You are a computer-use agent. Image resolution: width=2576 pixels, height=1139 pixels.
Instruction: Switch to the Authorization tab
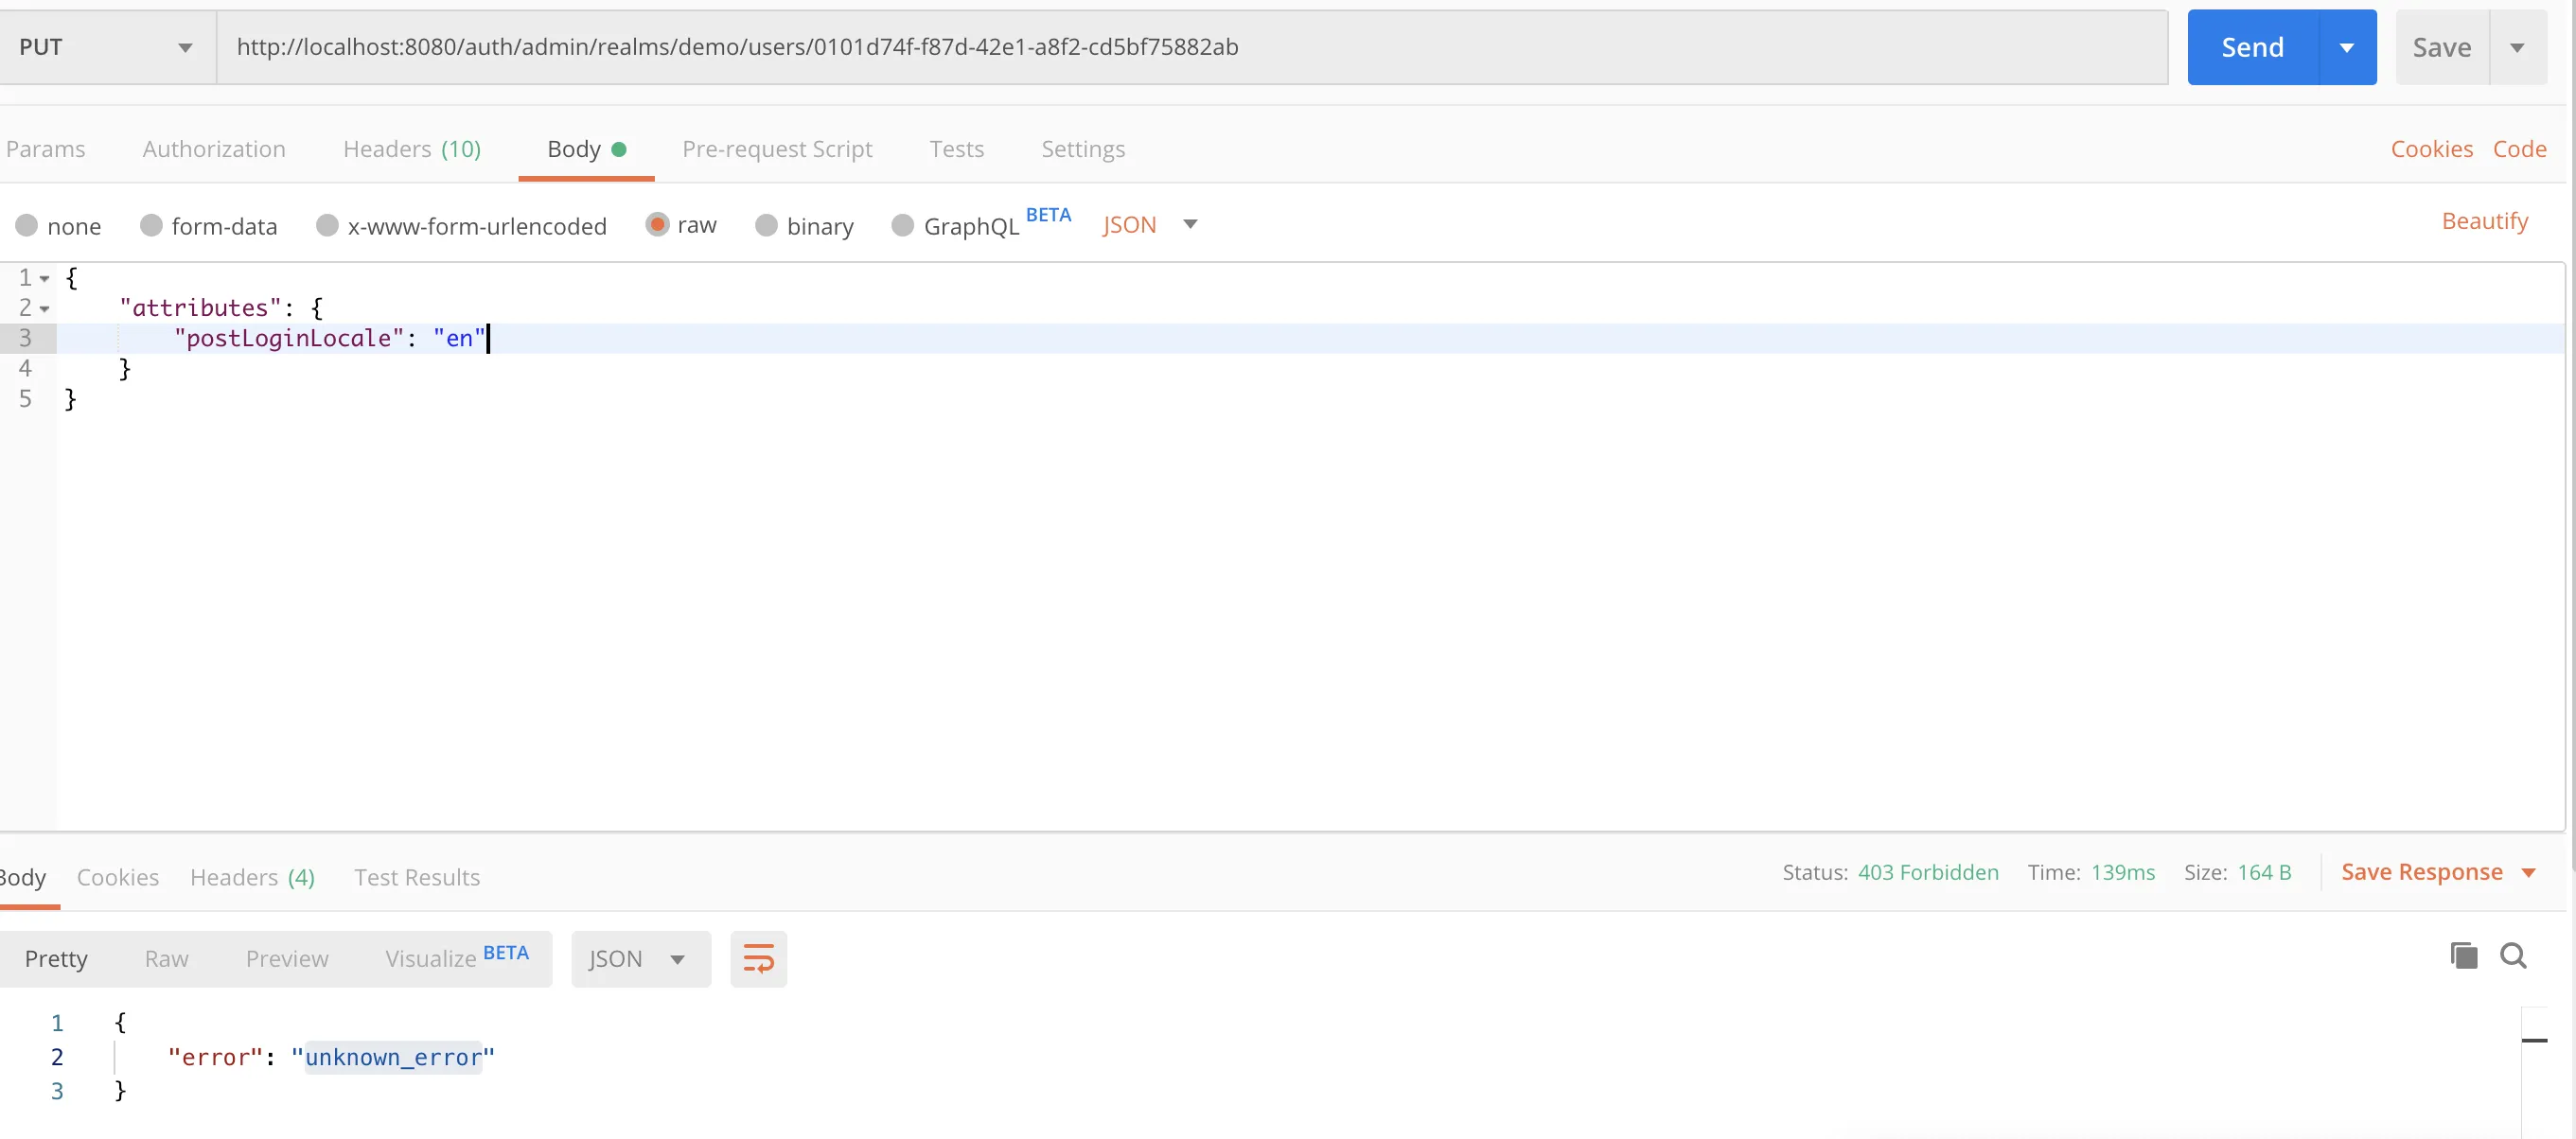click(x=214, y=149)
